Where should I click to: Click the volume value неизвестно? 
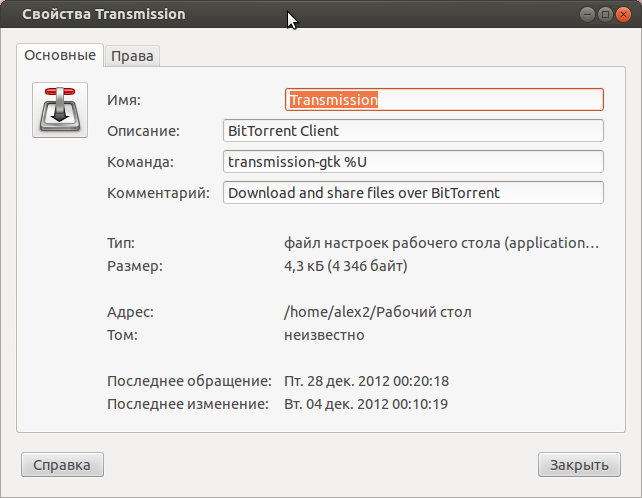324,335
